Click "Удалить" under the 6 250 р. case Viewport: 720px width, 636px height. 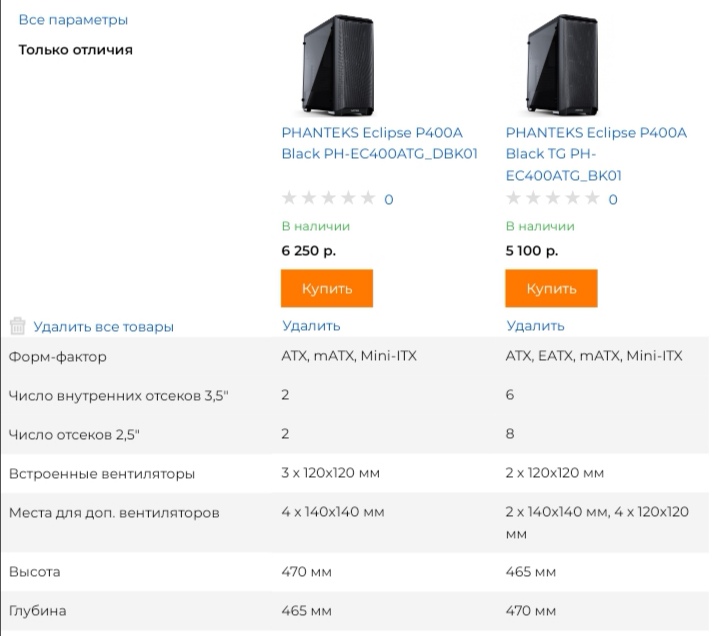pyautogui.click(x=311, y=325)
